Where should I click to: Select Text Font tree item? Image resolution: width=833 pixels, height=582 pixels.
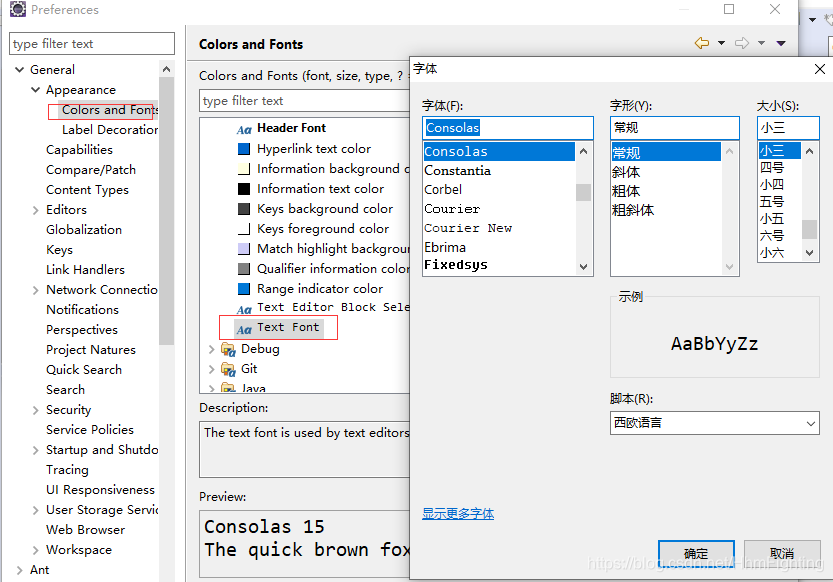(x=288, y=328)
